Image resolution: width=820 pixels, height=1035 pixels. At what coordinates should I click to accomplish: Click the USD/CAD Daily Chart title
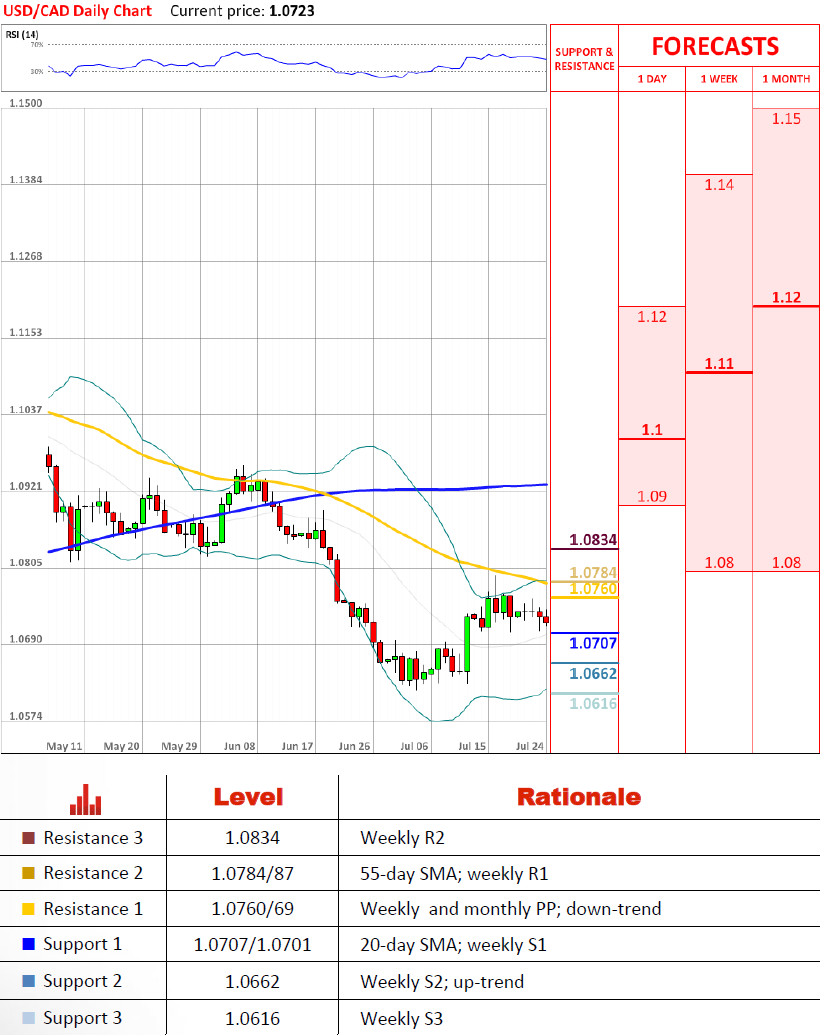pos(78,11)
